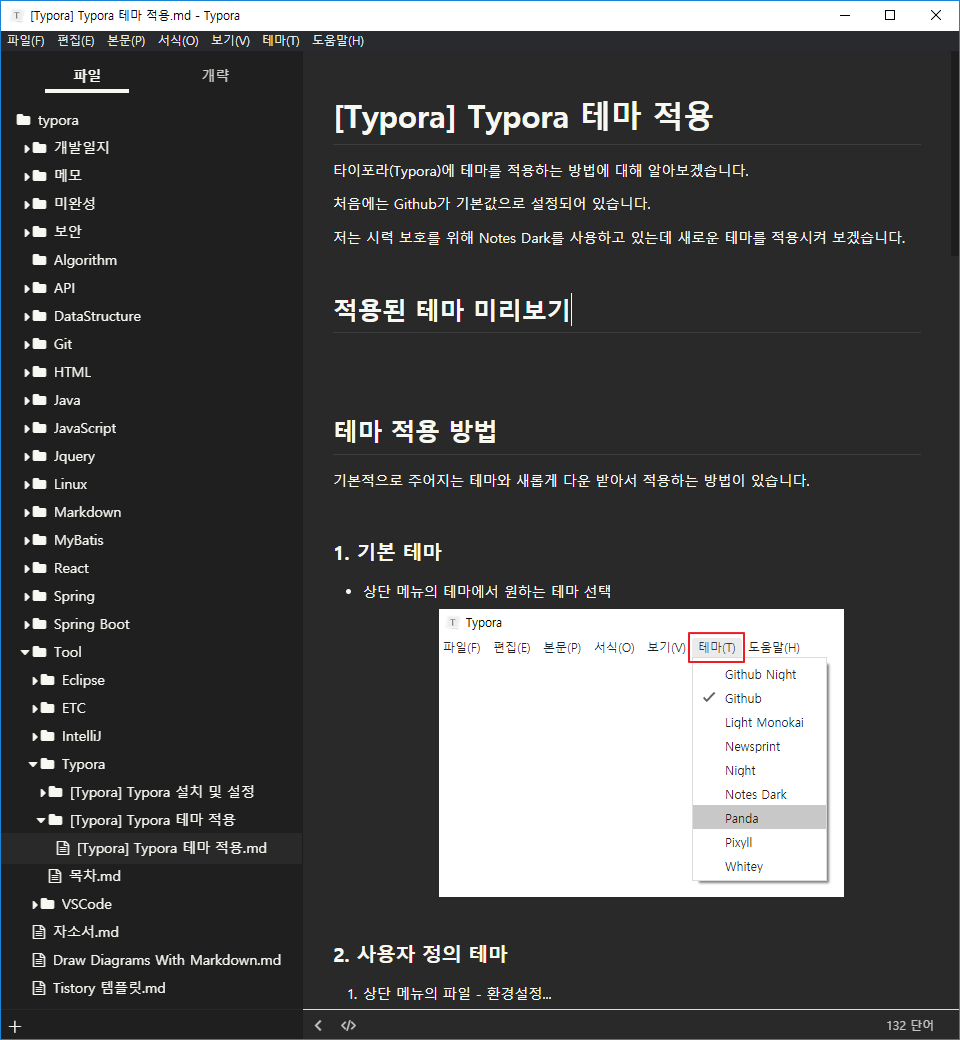Click the Typora app icon in title bar
960x1040 pixels.
(x=17, y=15)
